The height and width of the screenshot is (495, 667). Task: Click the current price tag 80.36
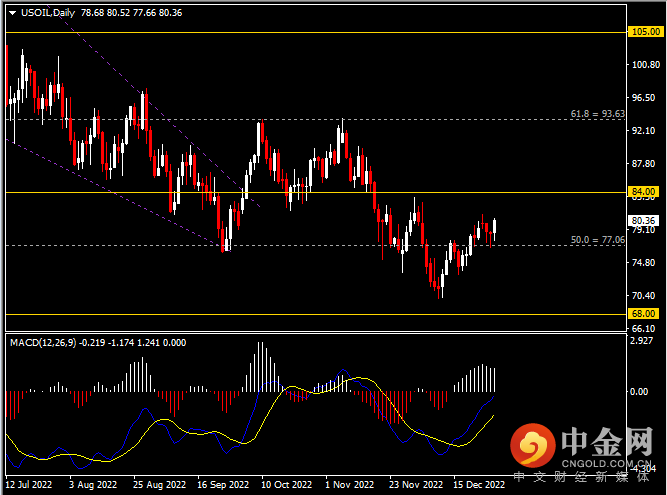pyautogui.click(x=642, y=221)
